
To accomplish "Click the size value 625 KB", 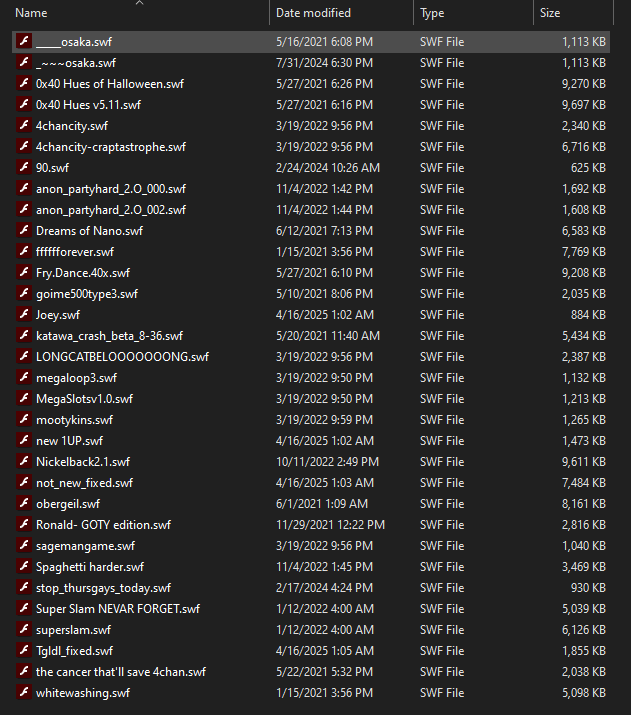I will pos(588,167).
